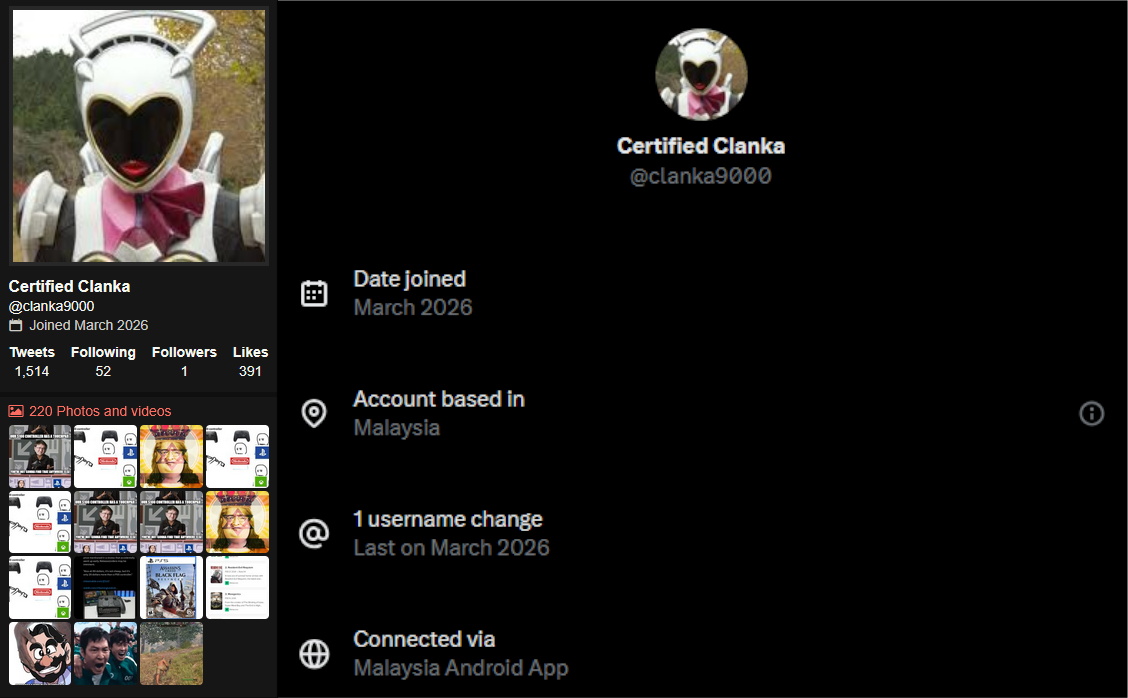The width and height of the screenshot is (1128, 698).
Task: Click the calendar icon beside Date joined
Action: (314, 293)
